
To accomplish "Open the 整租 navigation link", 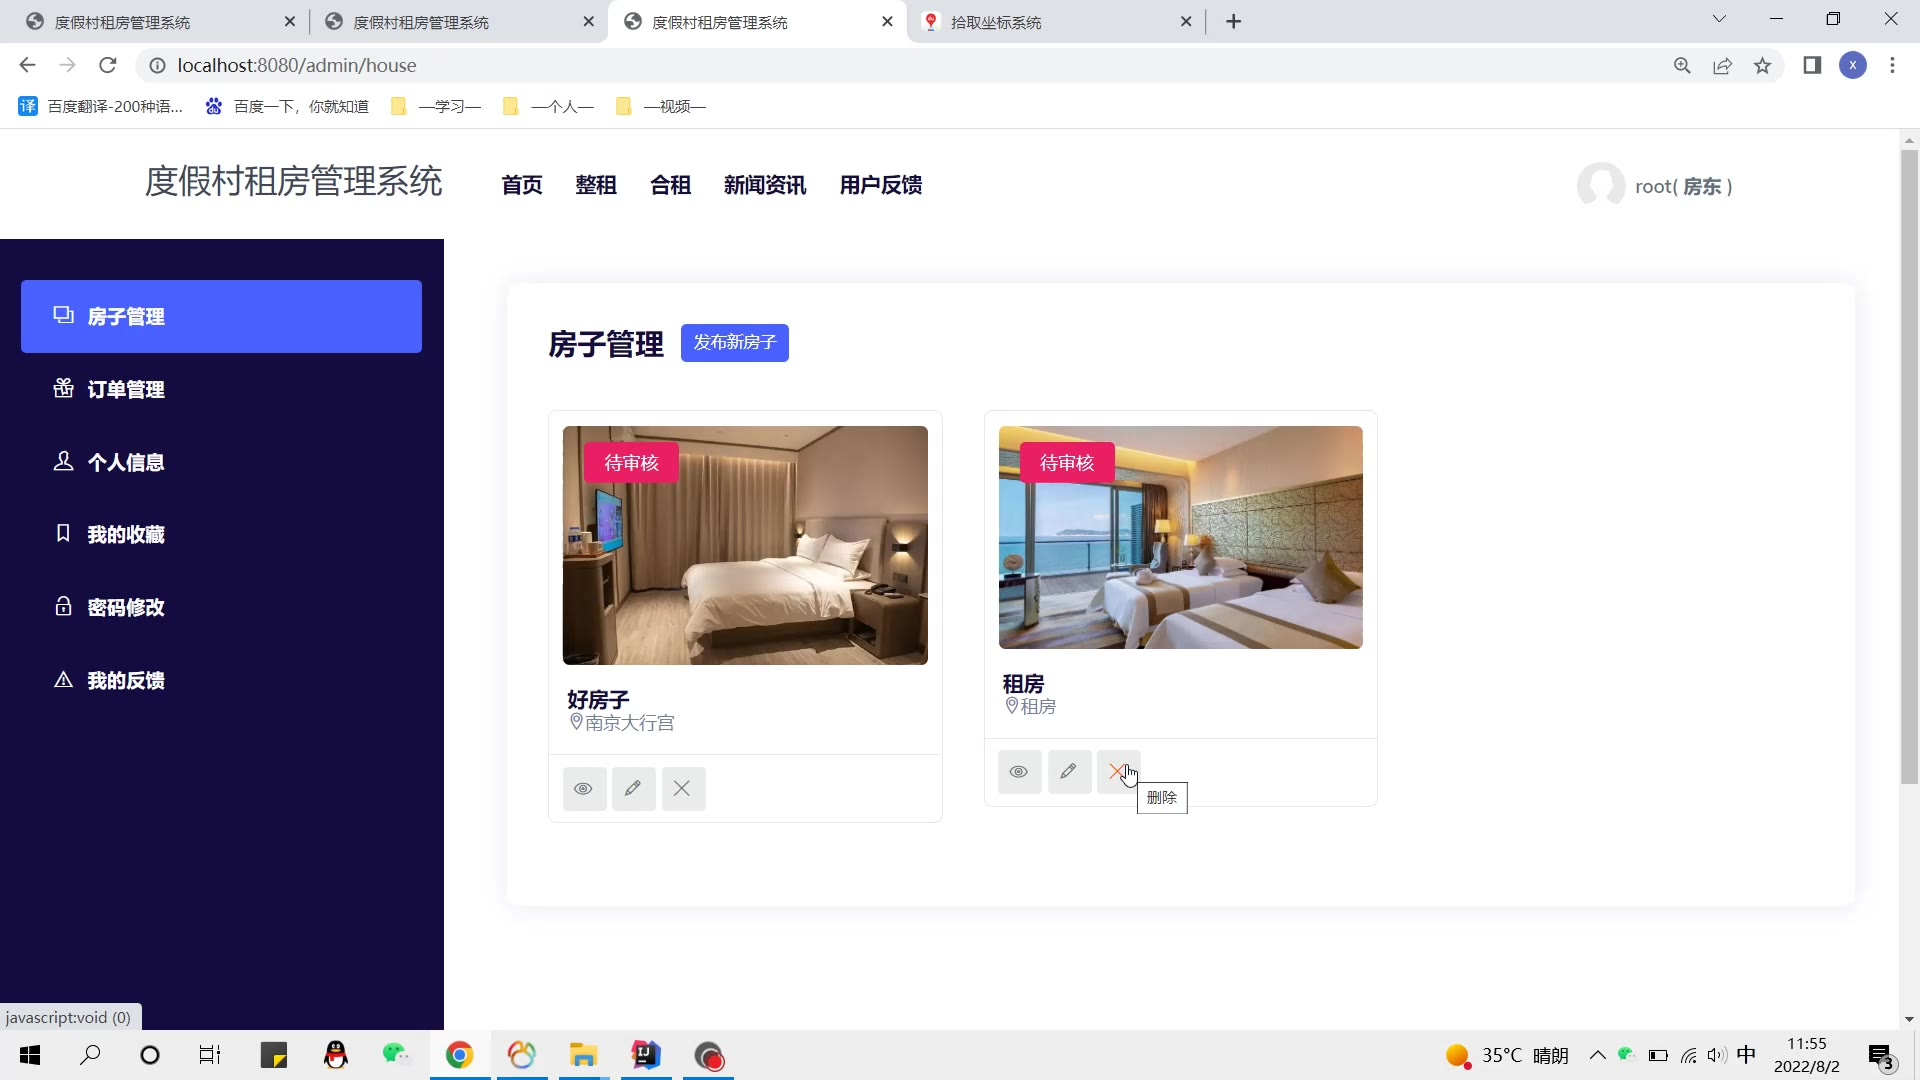I will coord(596,186).
